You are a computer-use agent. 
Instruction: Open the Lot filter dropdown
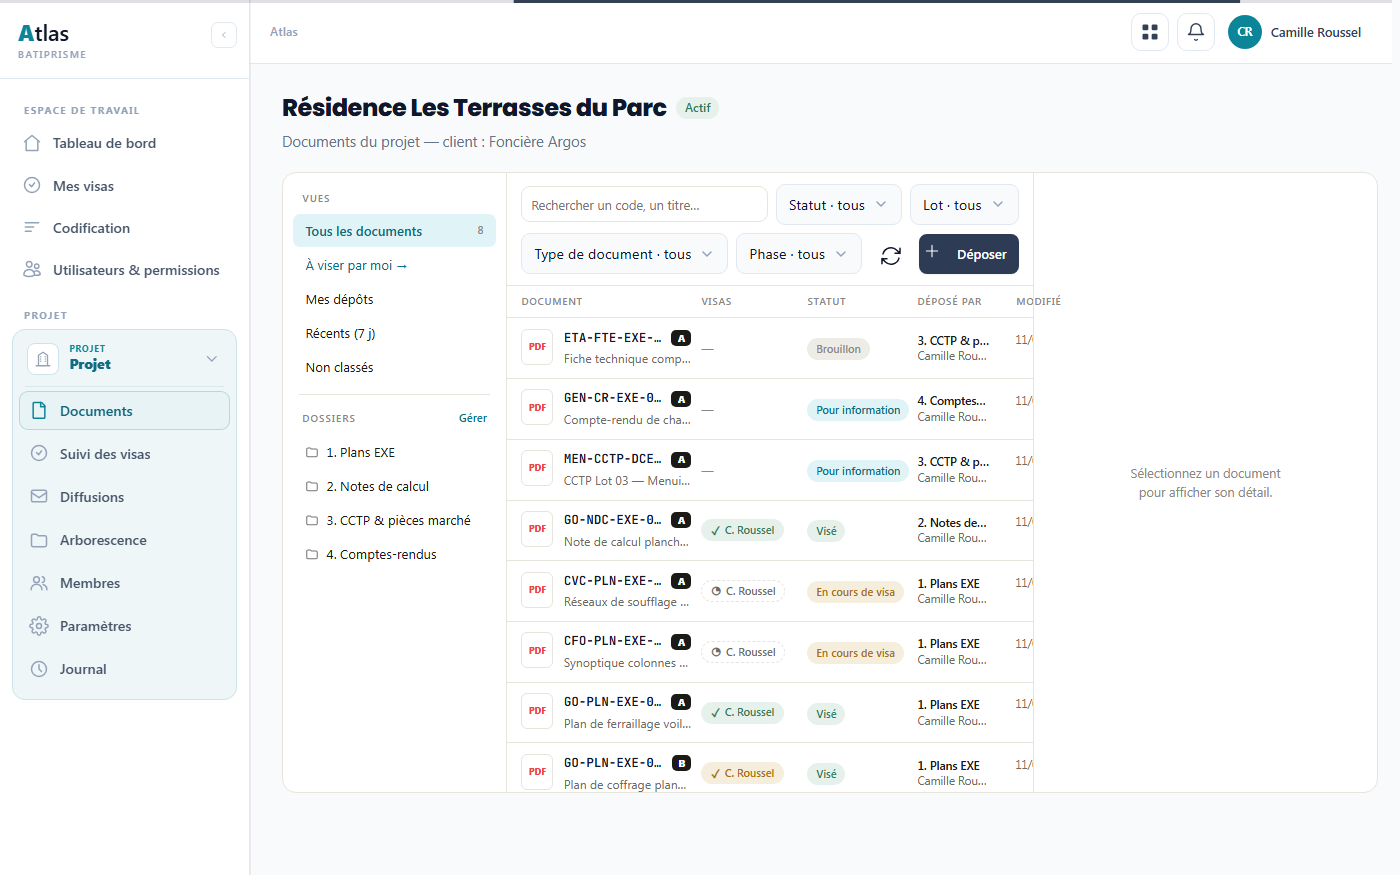(964, 205)
